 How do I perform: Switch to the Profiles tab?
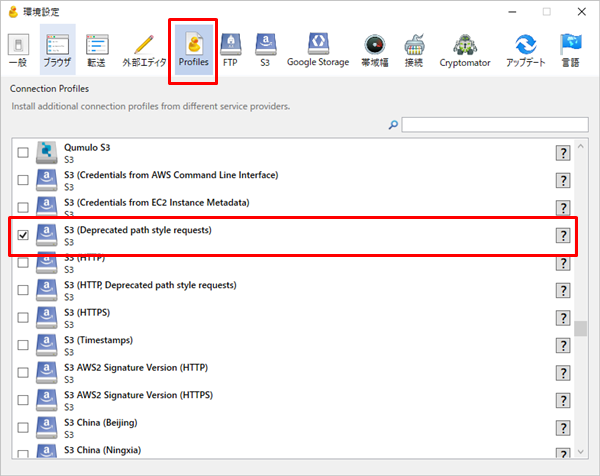tap(194, 49)
